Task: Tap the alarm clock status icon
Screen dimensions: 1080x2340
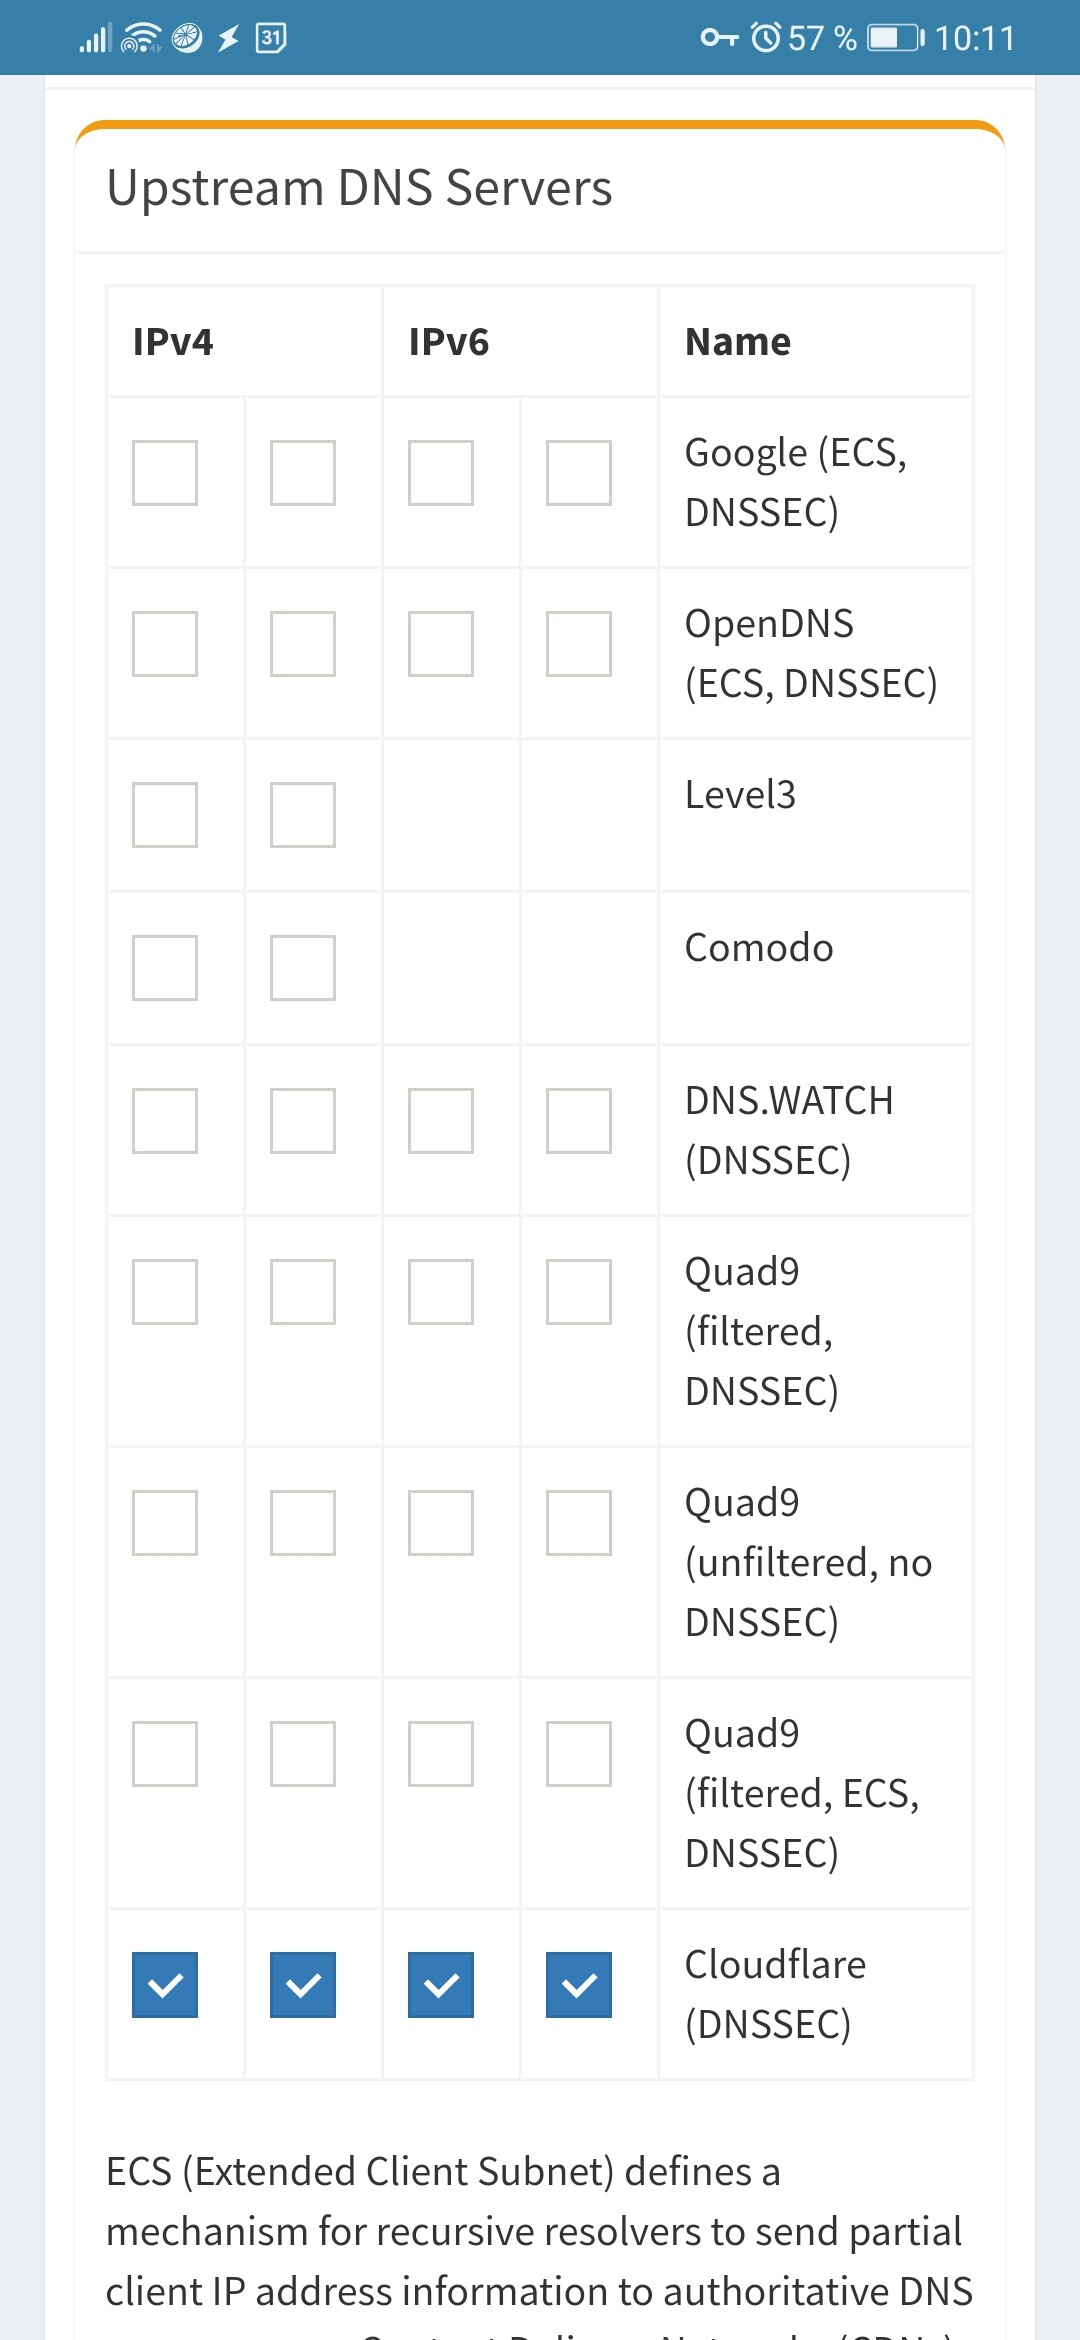Action: click(x=766, y=38)
